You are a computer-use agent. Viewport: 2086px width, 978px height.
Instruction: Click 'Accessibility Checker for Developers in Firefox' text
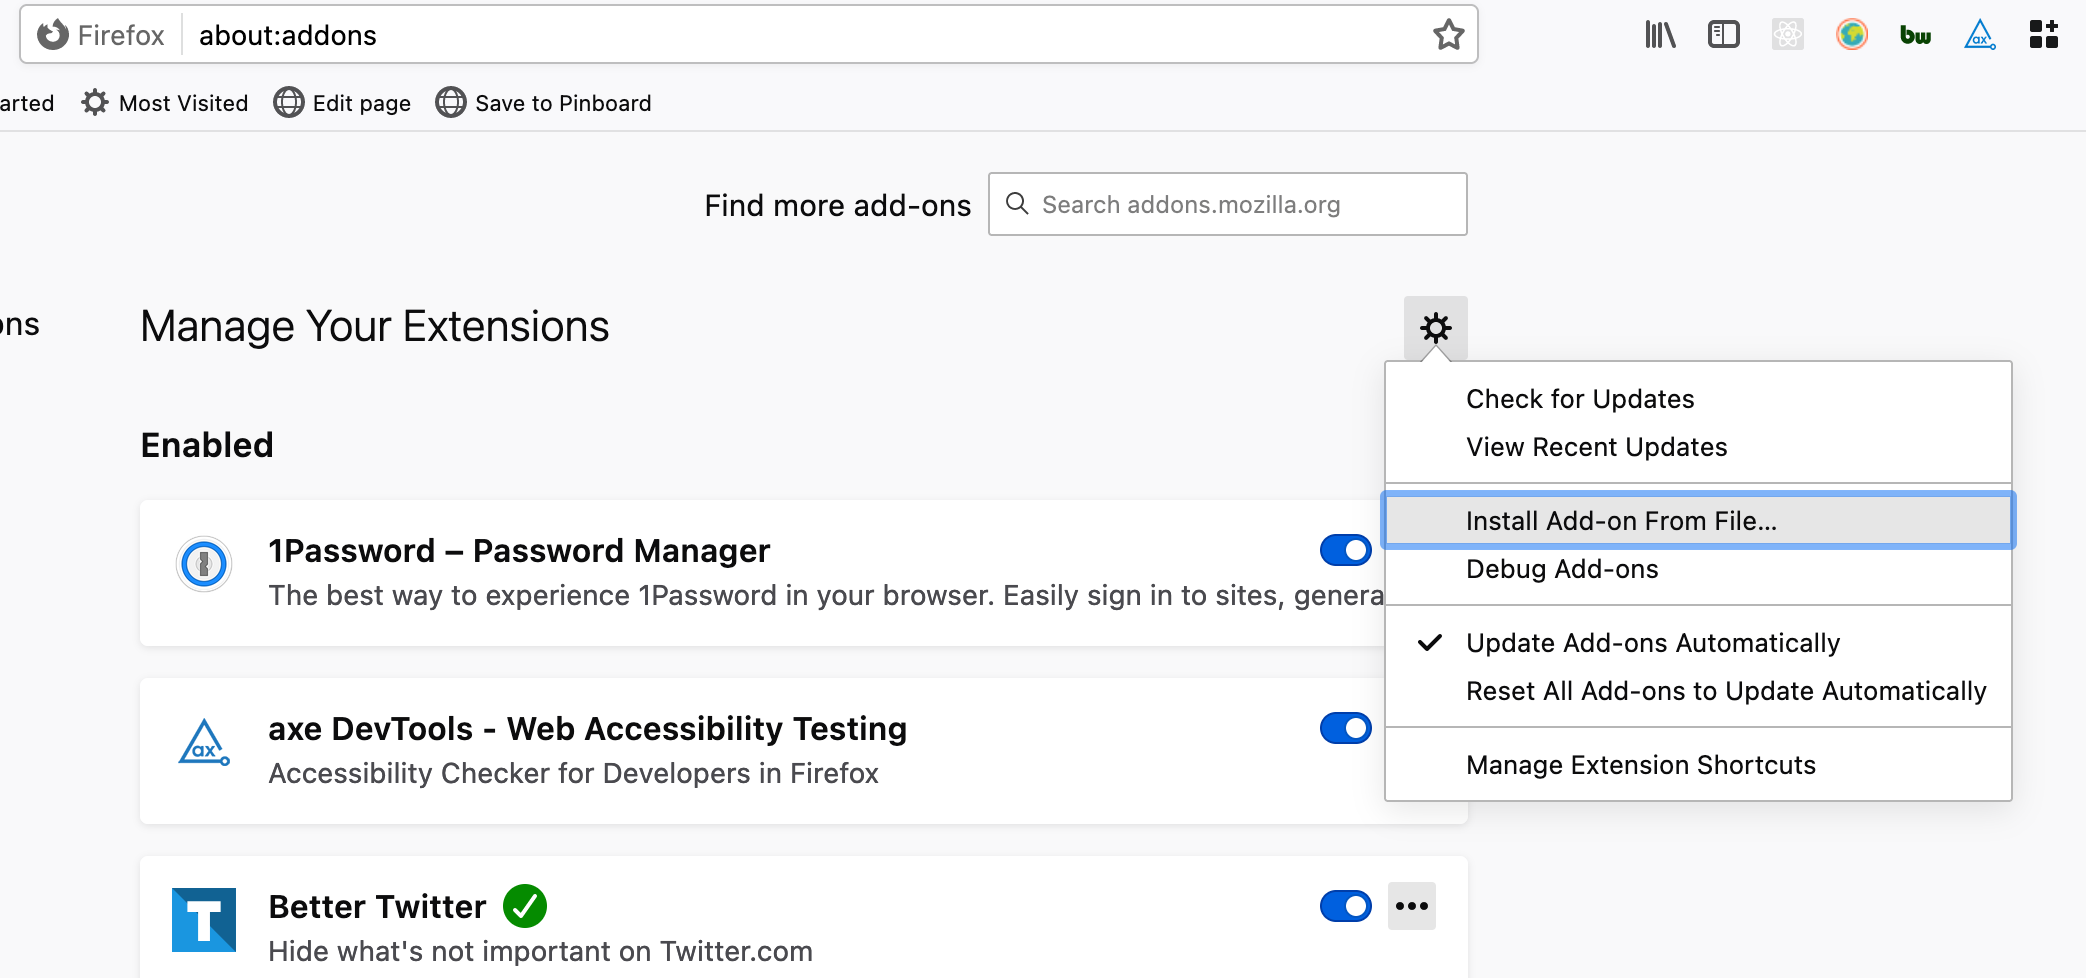[574, 773]
